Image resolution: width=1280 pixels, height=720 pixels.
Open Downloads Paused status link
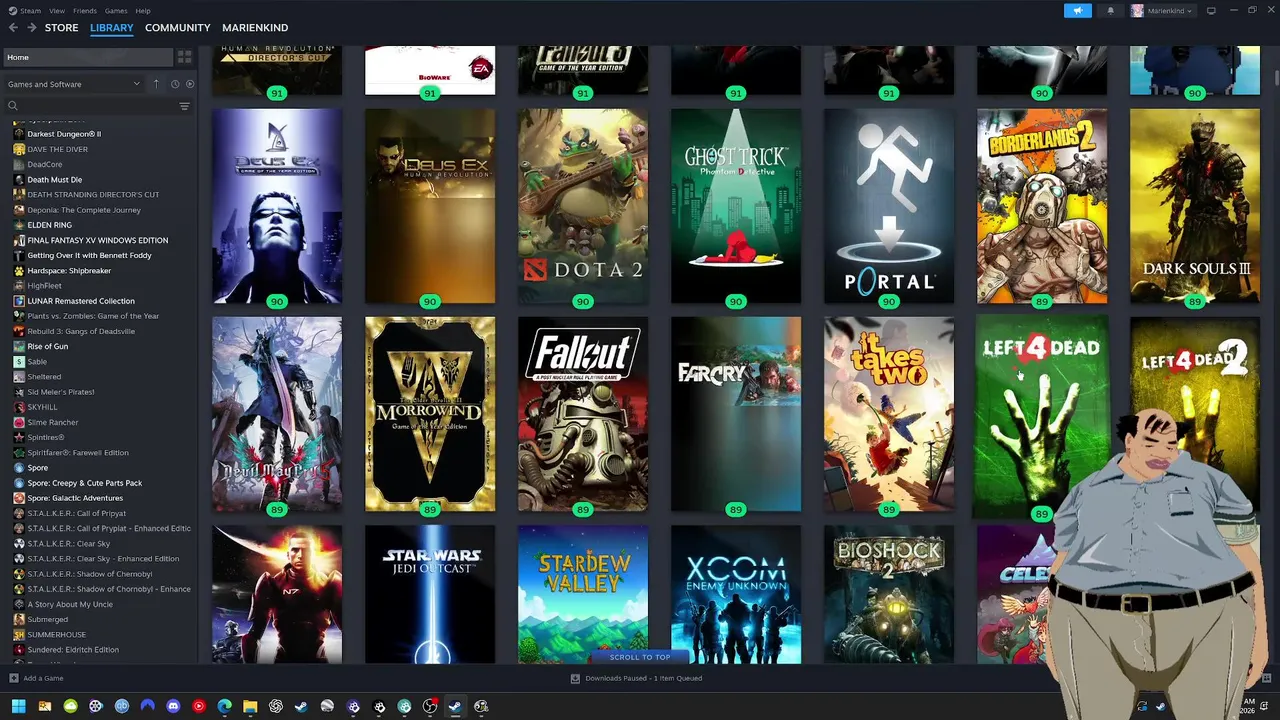pos(636,678)
